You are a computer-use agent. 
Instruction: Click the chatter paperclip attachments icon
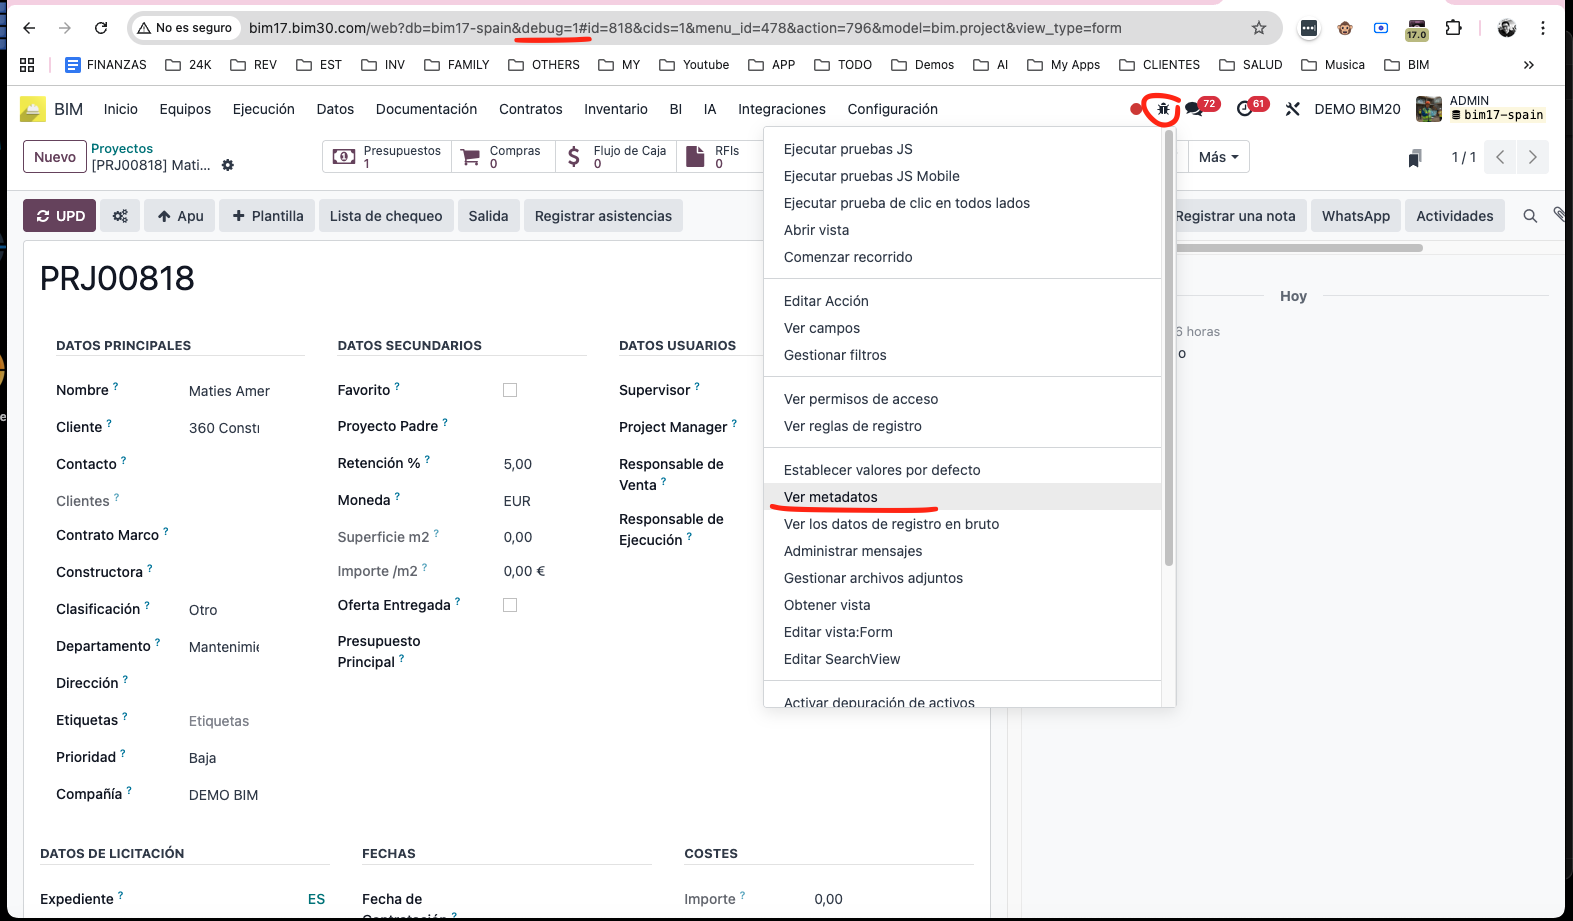(1559, 215)
